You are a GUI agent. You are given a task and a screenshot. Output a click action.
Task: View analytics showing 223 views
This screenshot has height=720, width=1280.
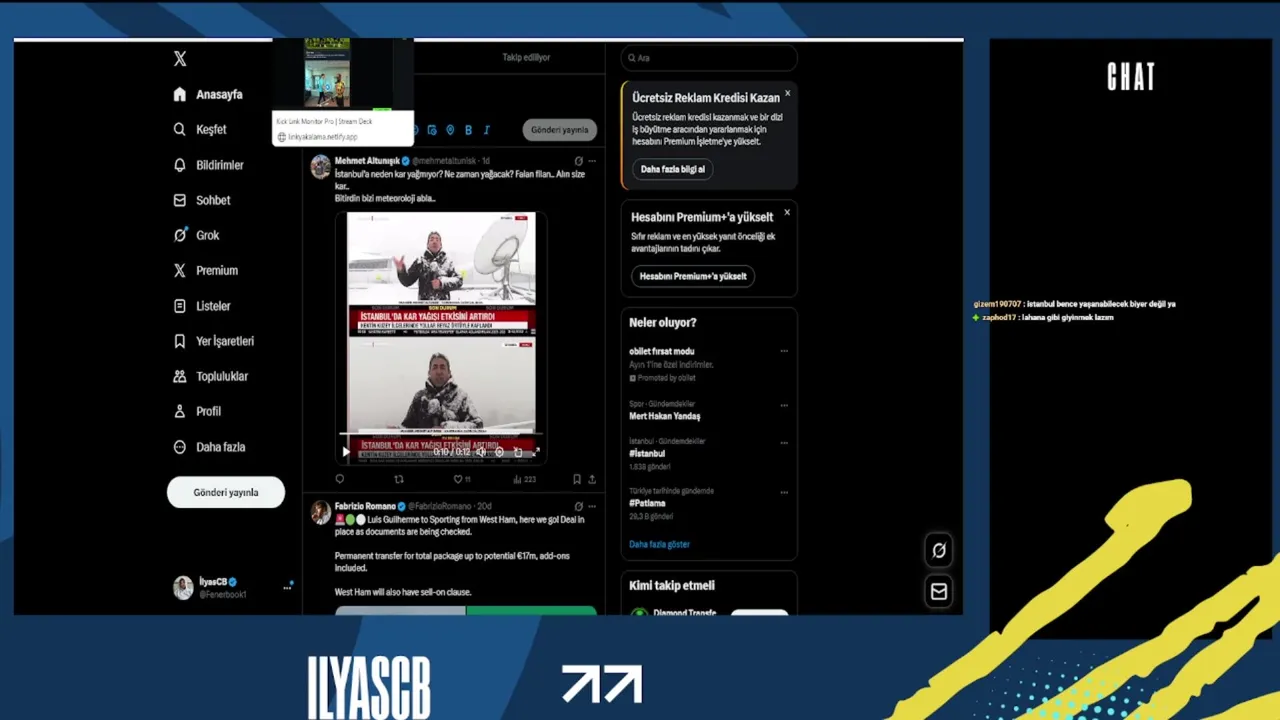pyautogui.click(x=524, y=479)
